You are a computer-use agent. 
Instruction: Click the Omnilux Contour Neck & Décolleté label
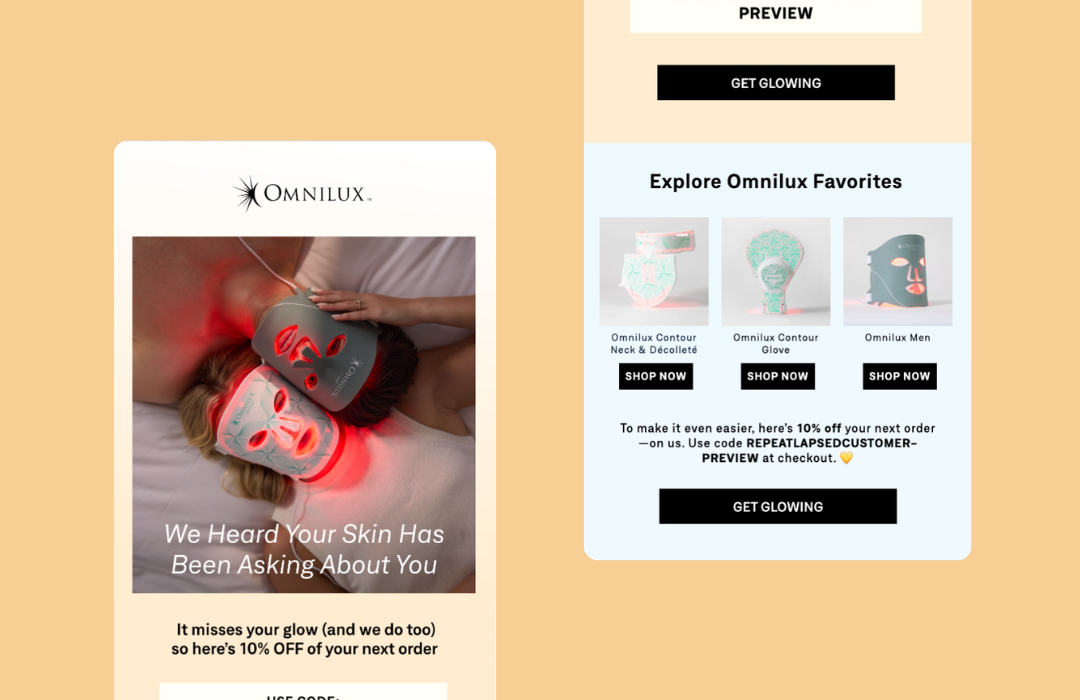(654, 344)
